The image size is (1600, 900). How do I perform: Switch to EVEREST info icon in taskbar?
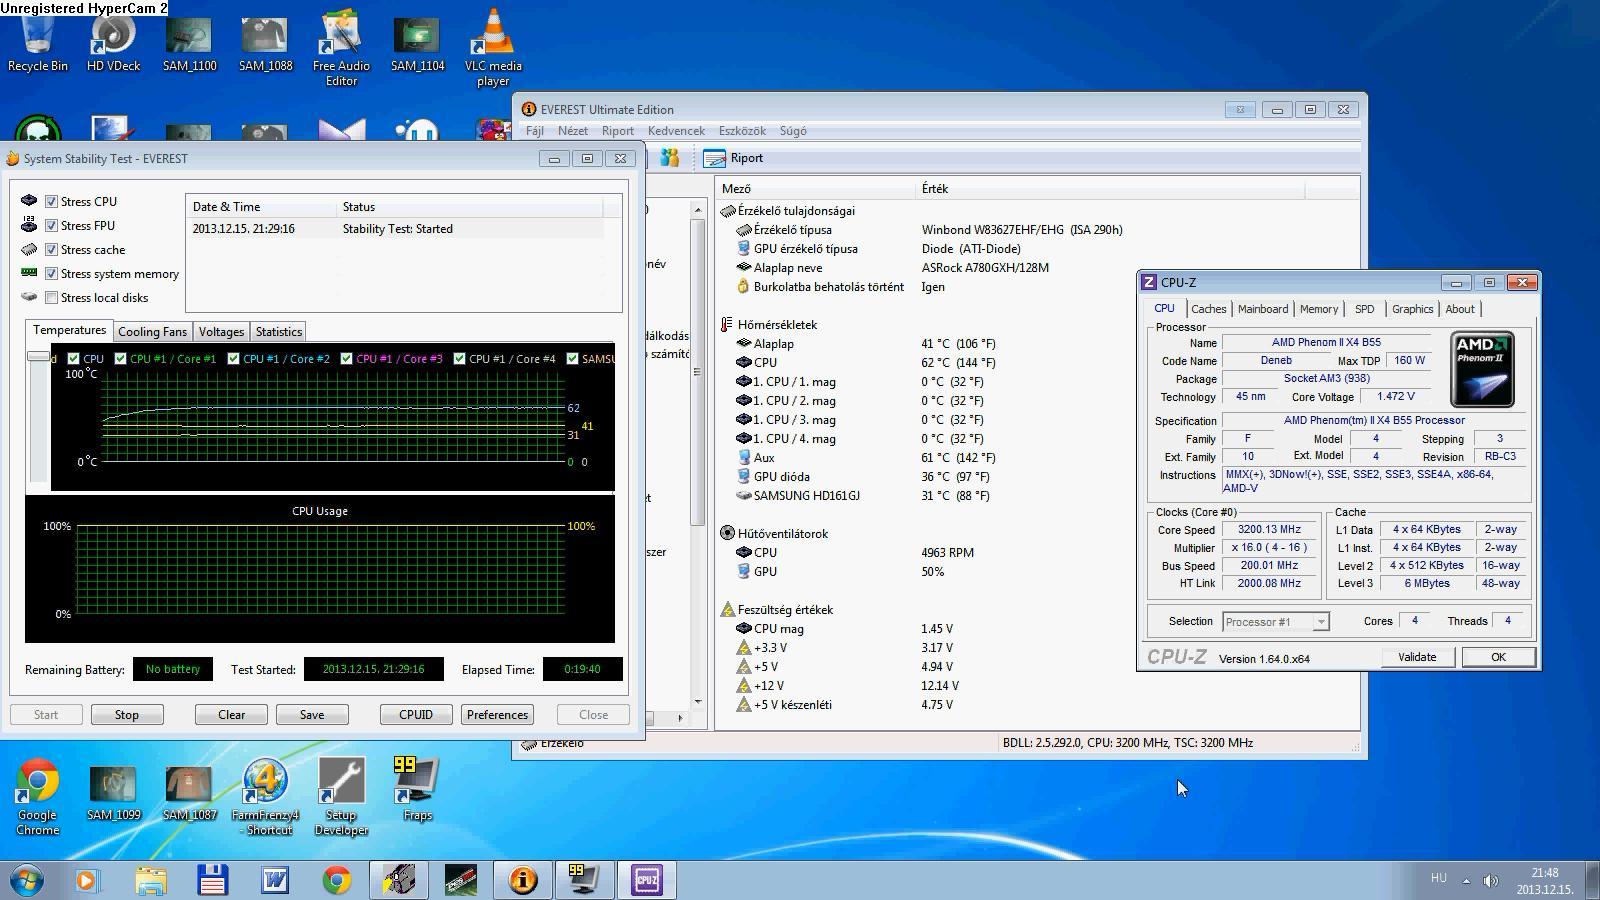pyautogui.click(x=523, y=880)
